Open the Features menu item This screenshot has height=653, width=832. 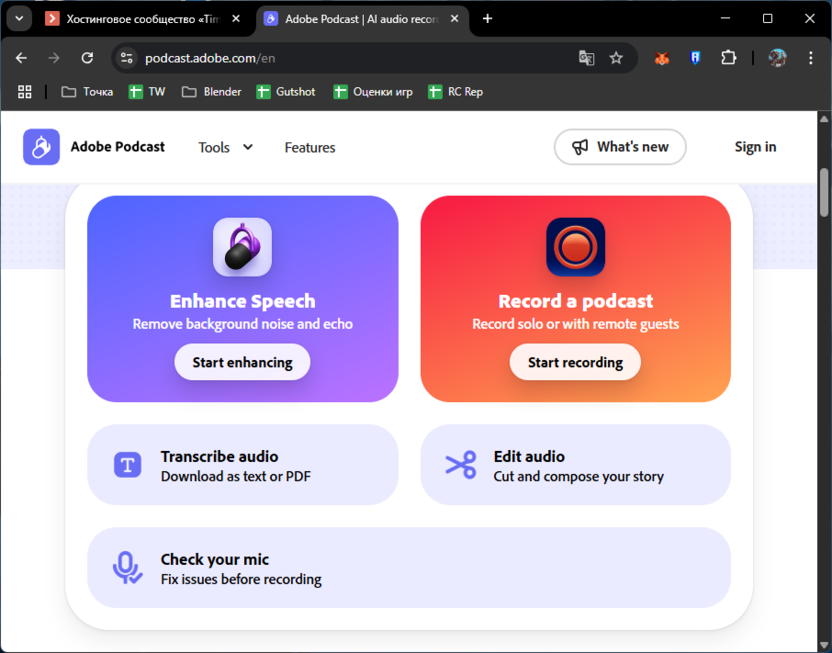click(310, 147)
